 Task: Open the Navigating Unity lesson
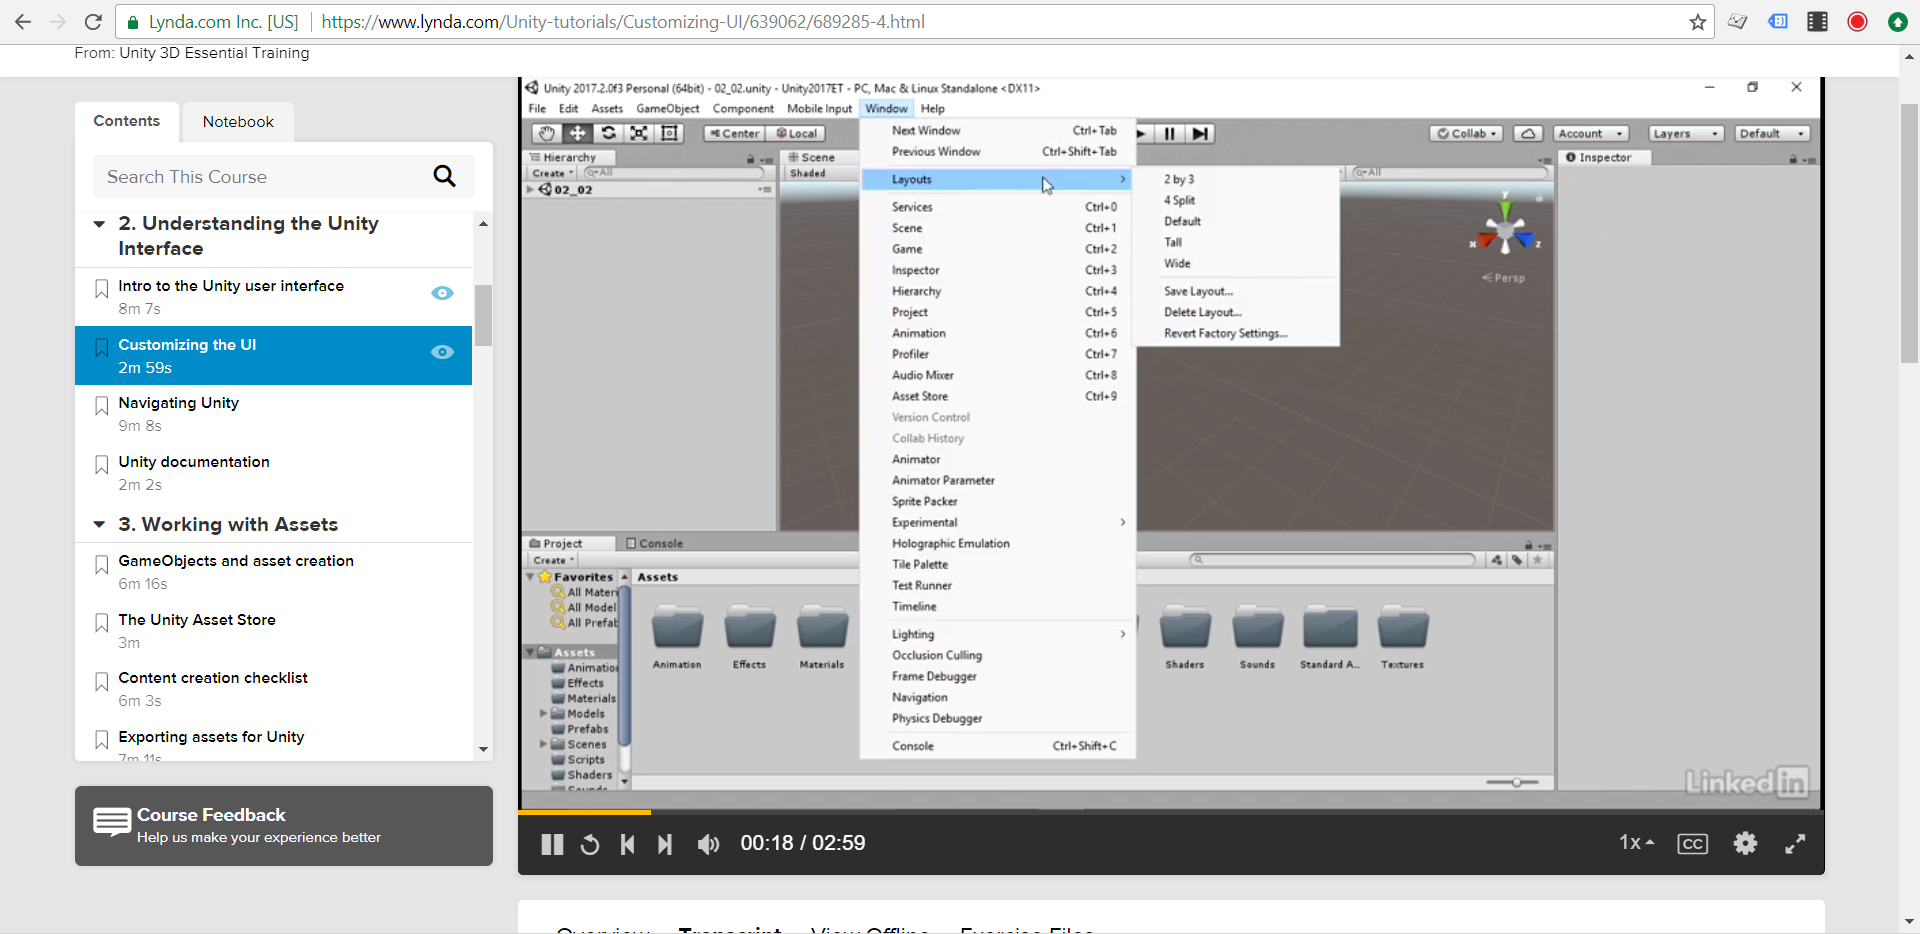[x=178, y=403]
